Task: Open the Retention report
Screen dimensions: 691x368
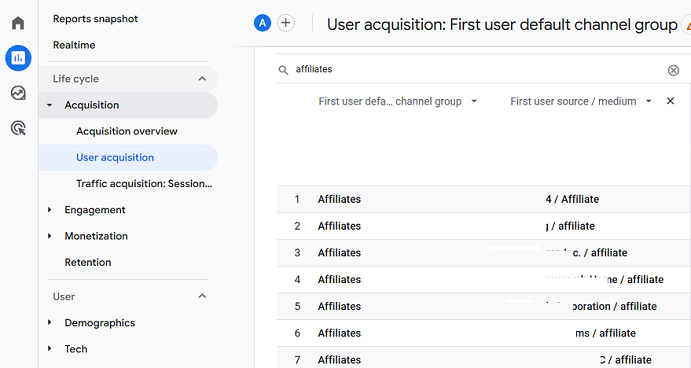Action: 88,262
